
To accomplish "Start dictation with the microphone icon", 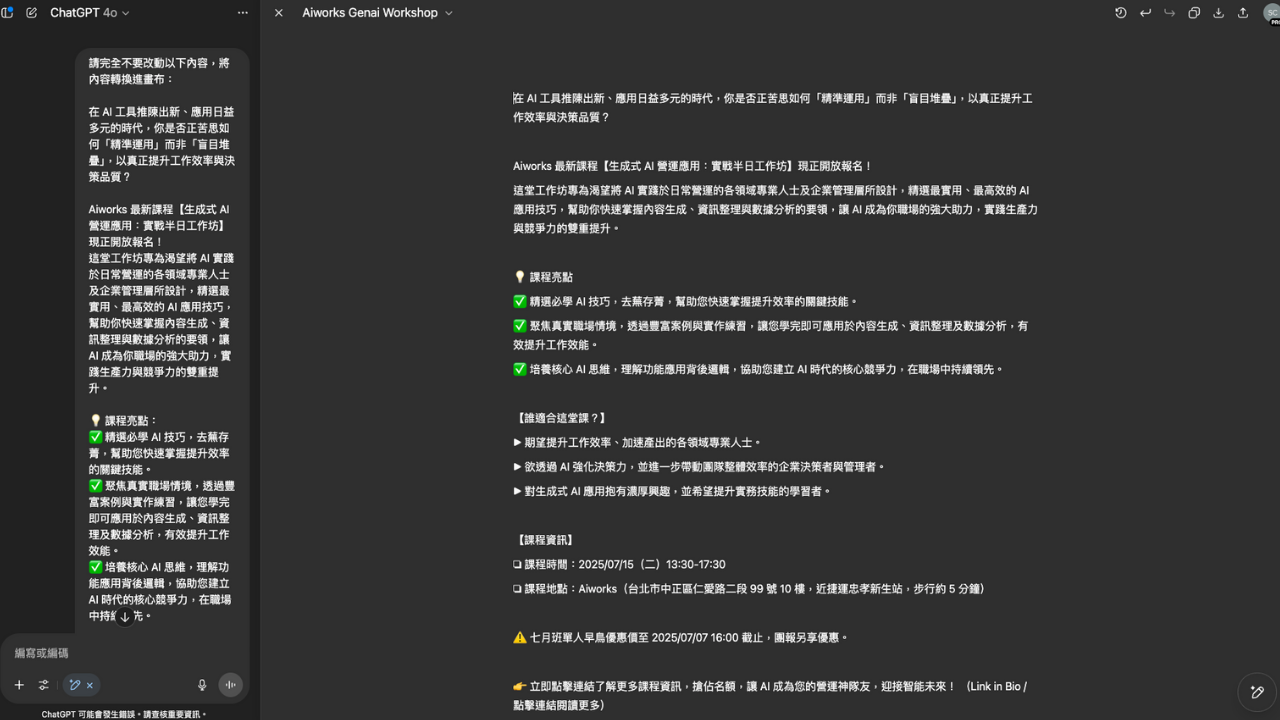I will pos(202,685).
